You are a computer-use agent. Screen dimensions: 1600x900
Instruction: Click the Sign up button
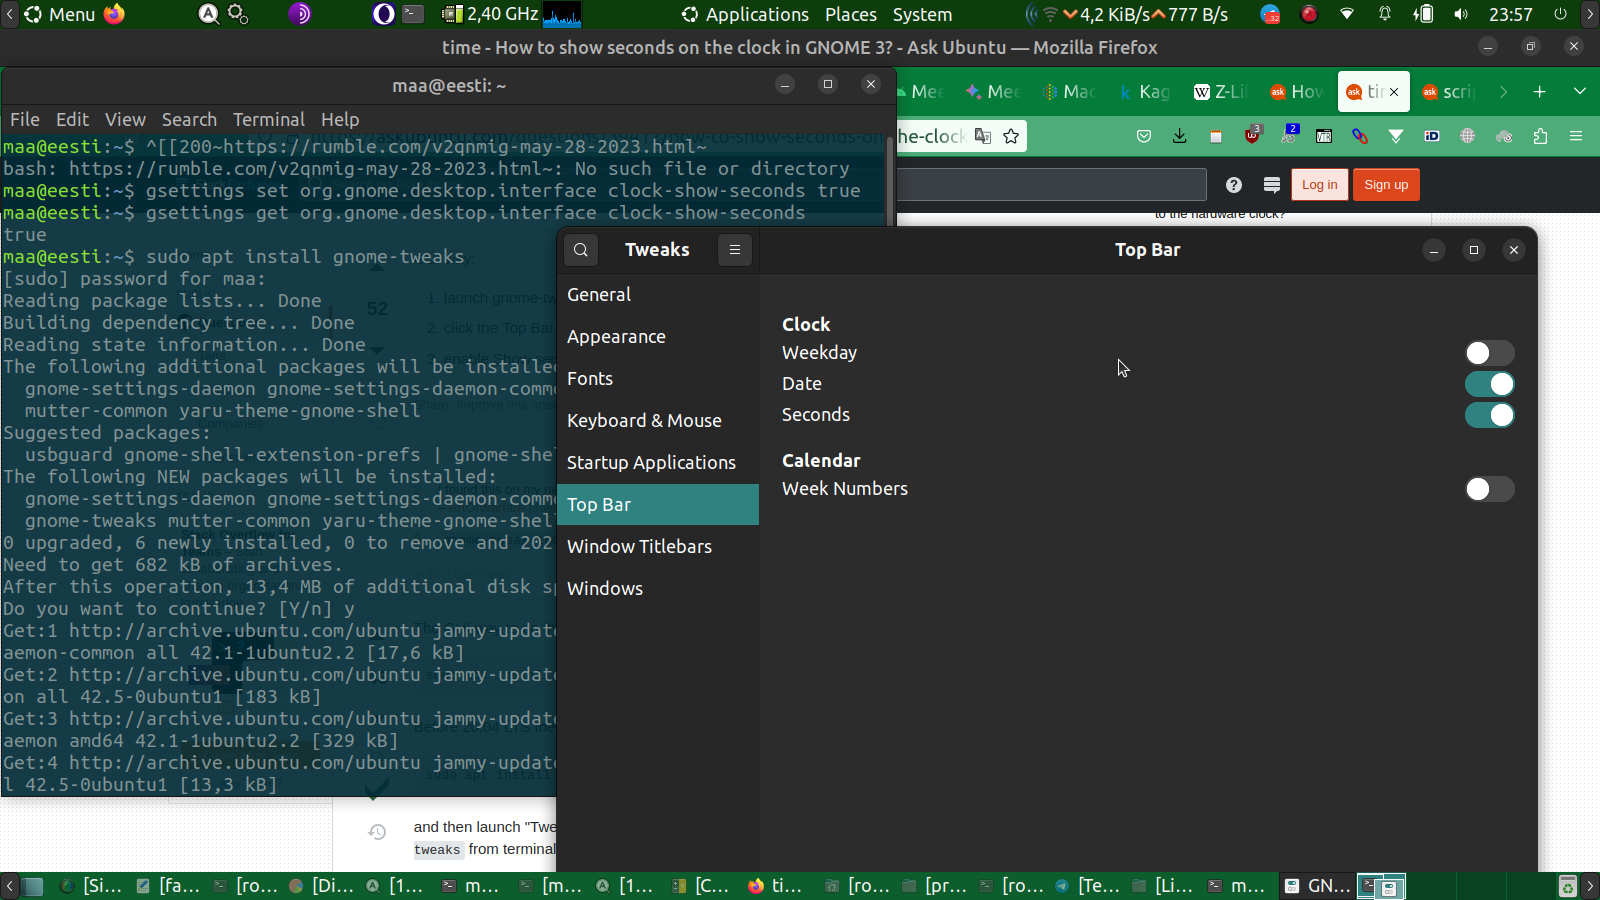click(x=1386, y=185)
